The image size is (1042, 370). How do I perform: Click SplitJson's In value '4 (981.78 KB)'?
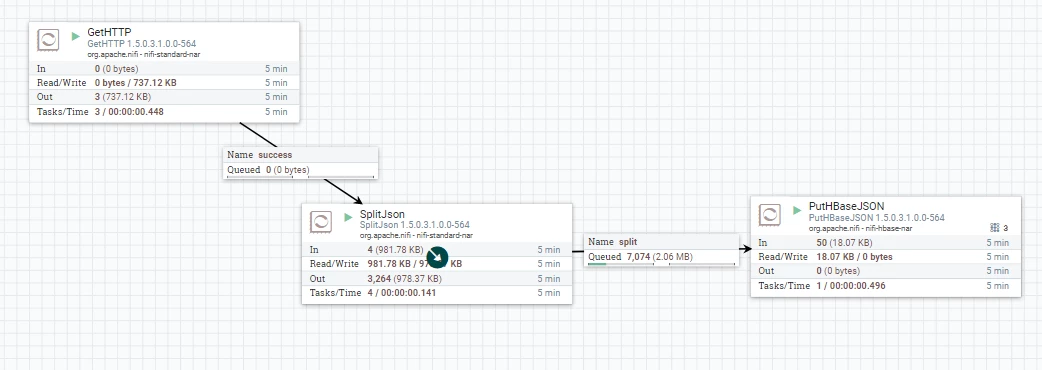pyautogui.click(x=395, y=250)
